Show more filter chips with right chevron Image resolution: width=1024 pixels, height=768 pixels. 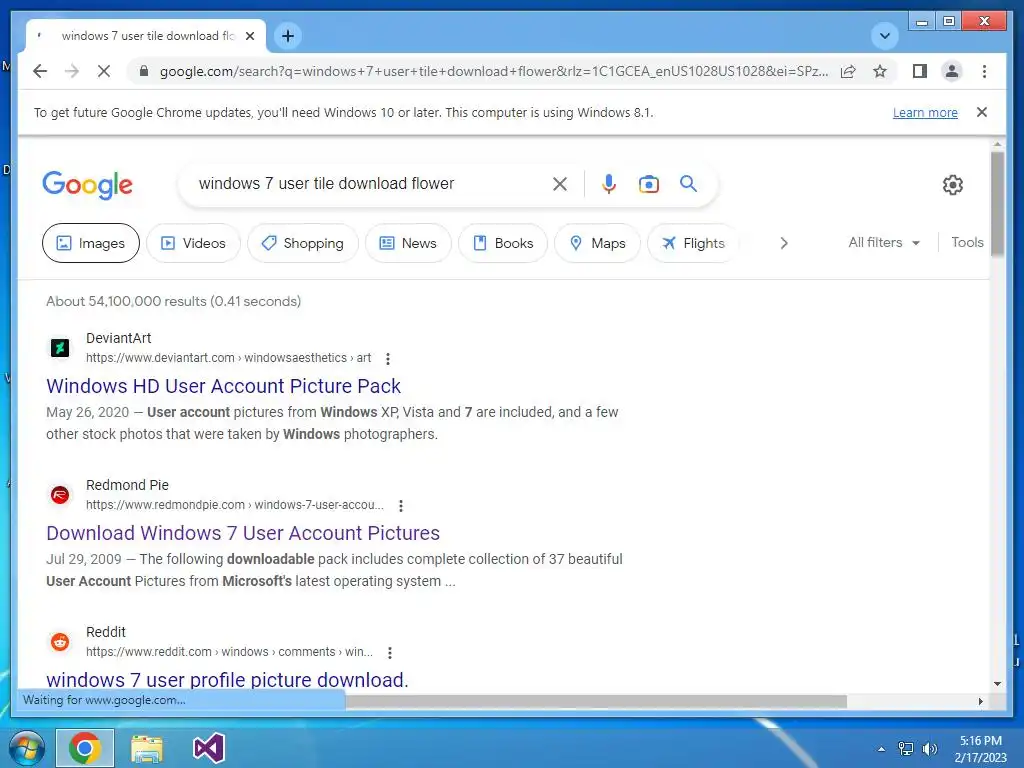click(x=784, y=243)
